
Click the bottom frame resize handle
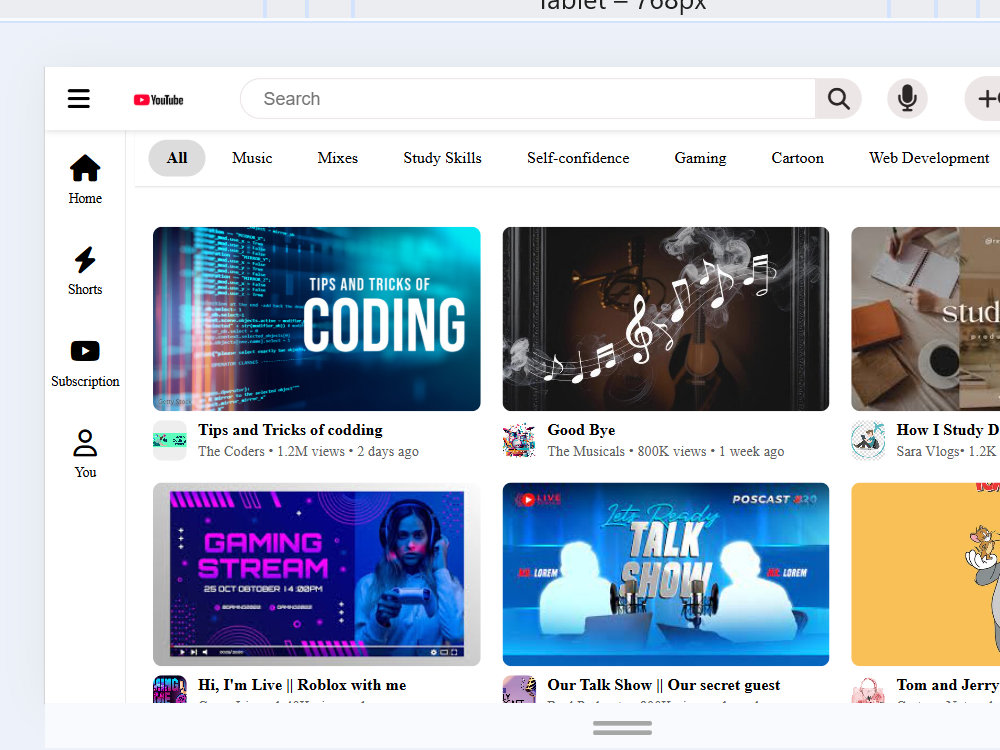tap(622, 727)
